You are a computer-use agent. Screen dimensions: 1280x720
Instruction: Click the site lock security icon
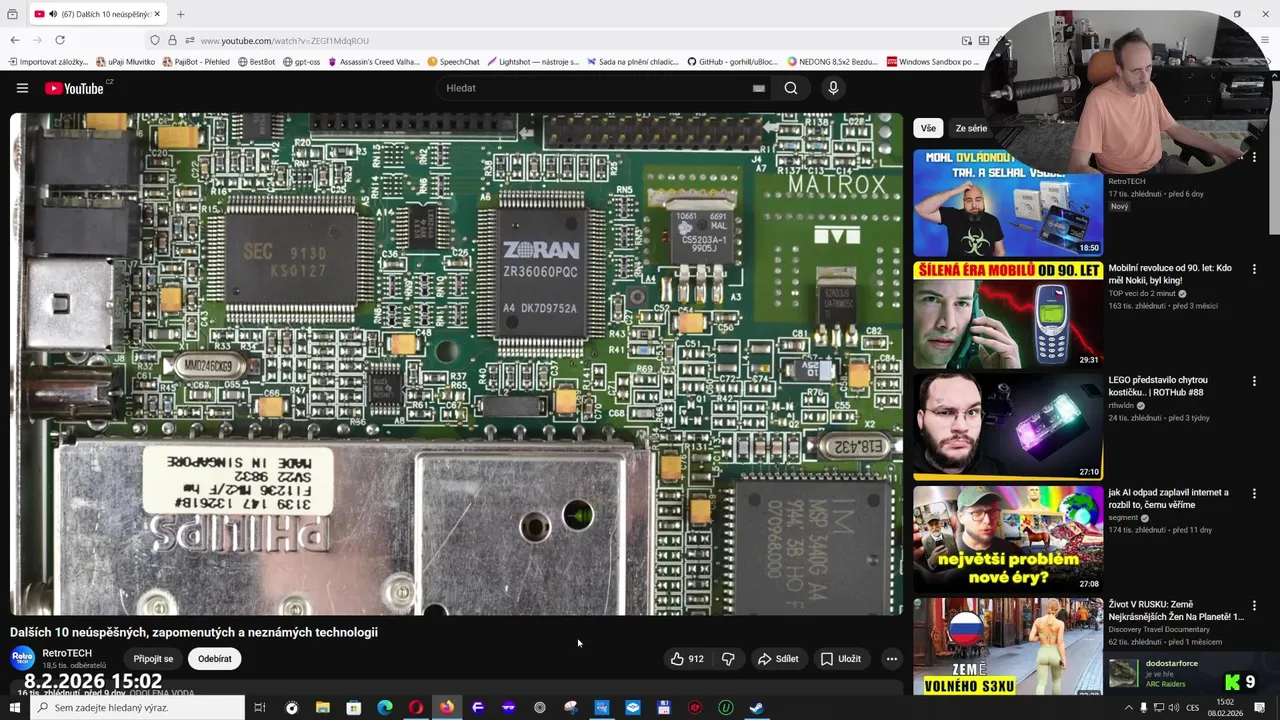172,40
